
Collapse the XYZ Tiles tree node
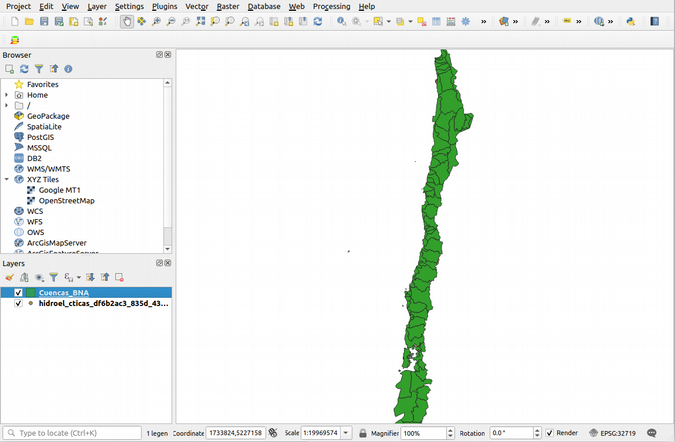point(7,179)
